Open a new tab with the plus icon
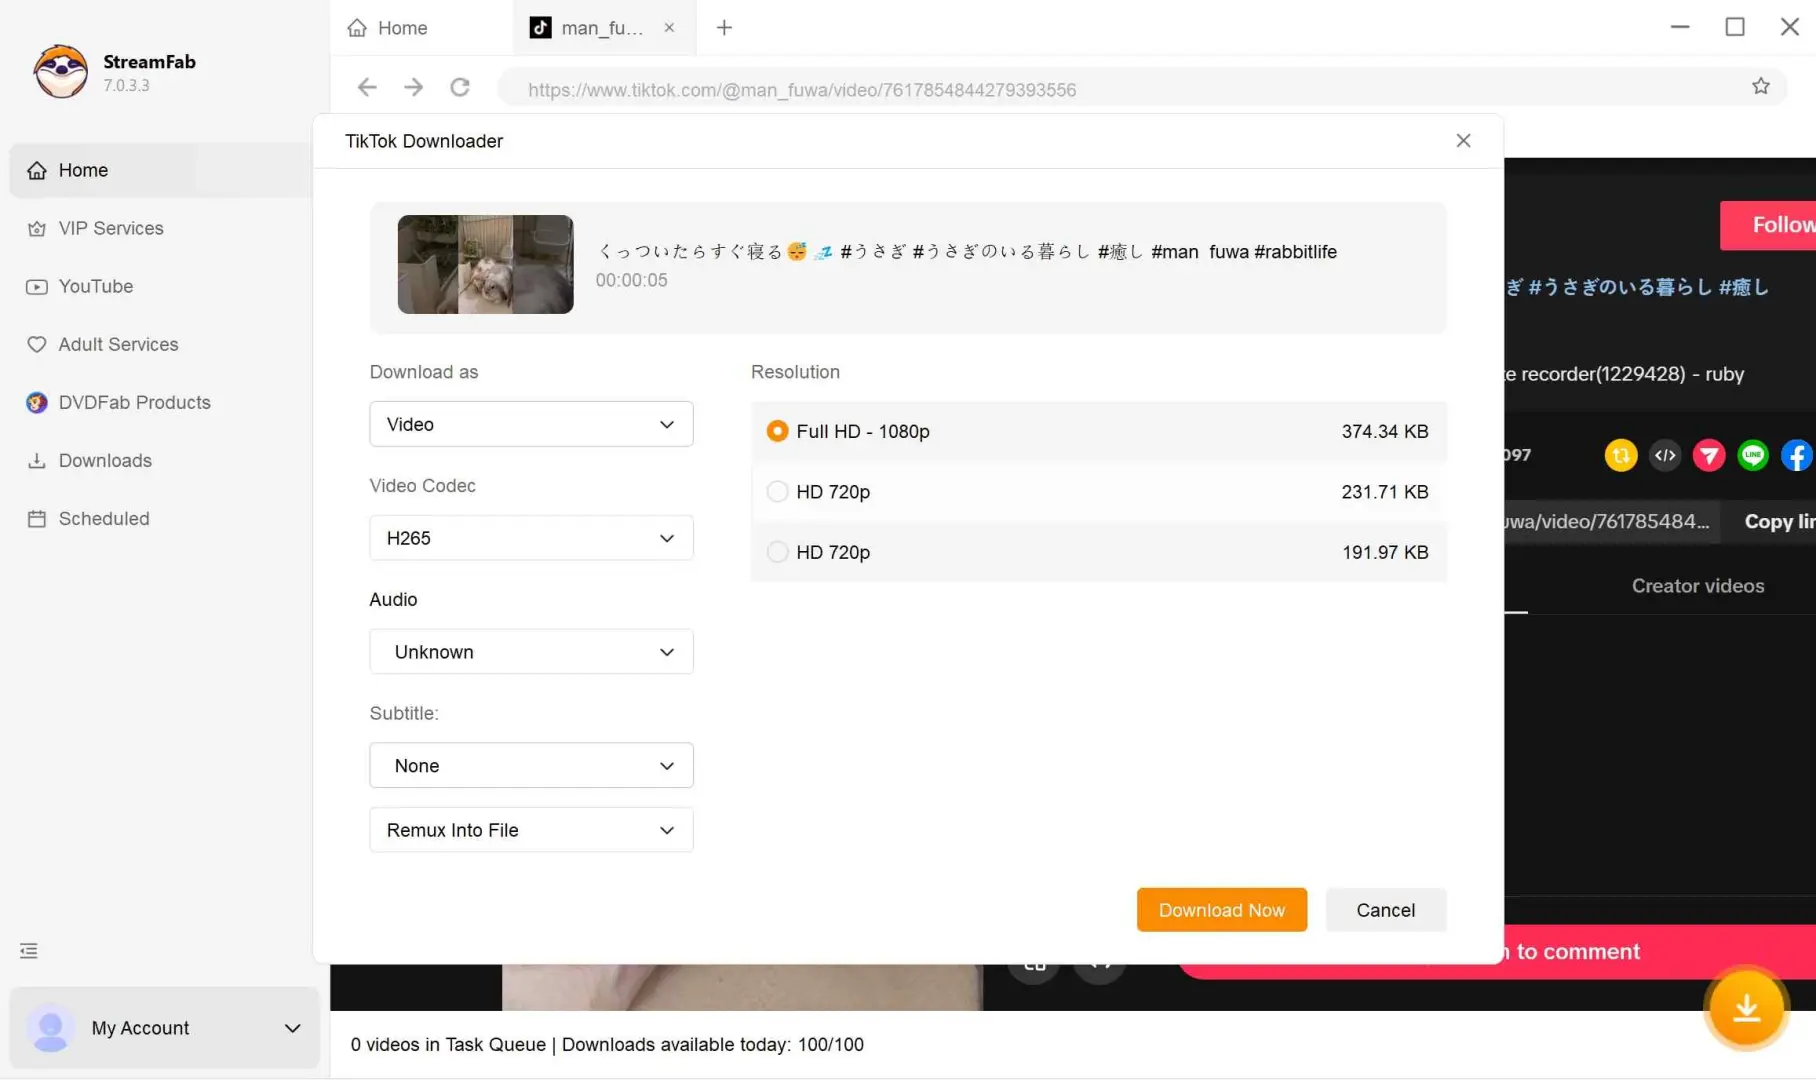1816x1080 pixels. (724, 28)
